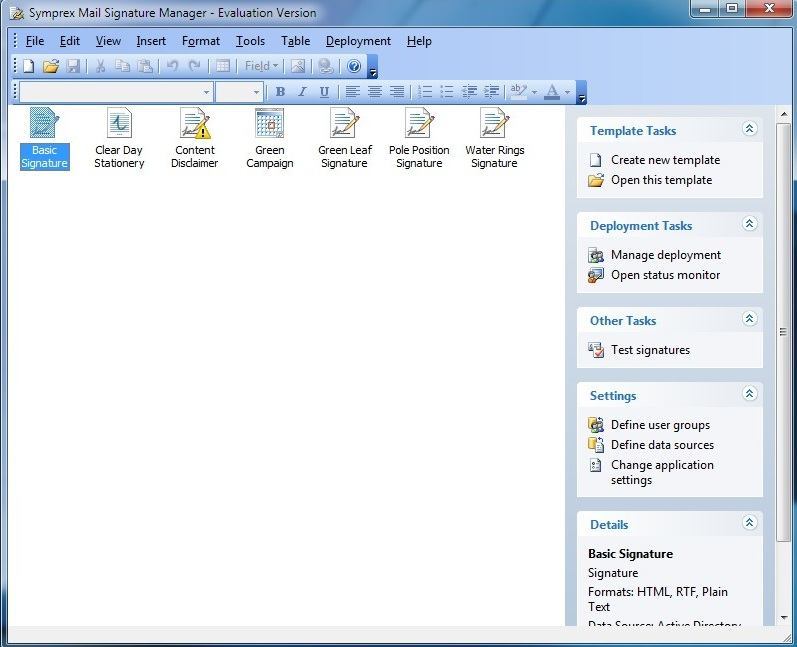
Task: Click Manage deployment link
Action: coord(666,255)
